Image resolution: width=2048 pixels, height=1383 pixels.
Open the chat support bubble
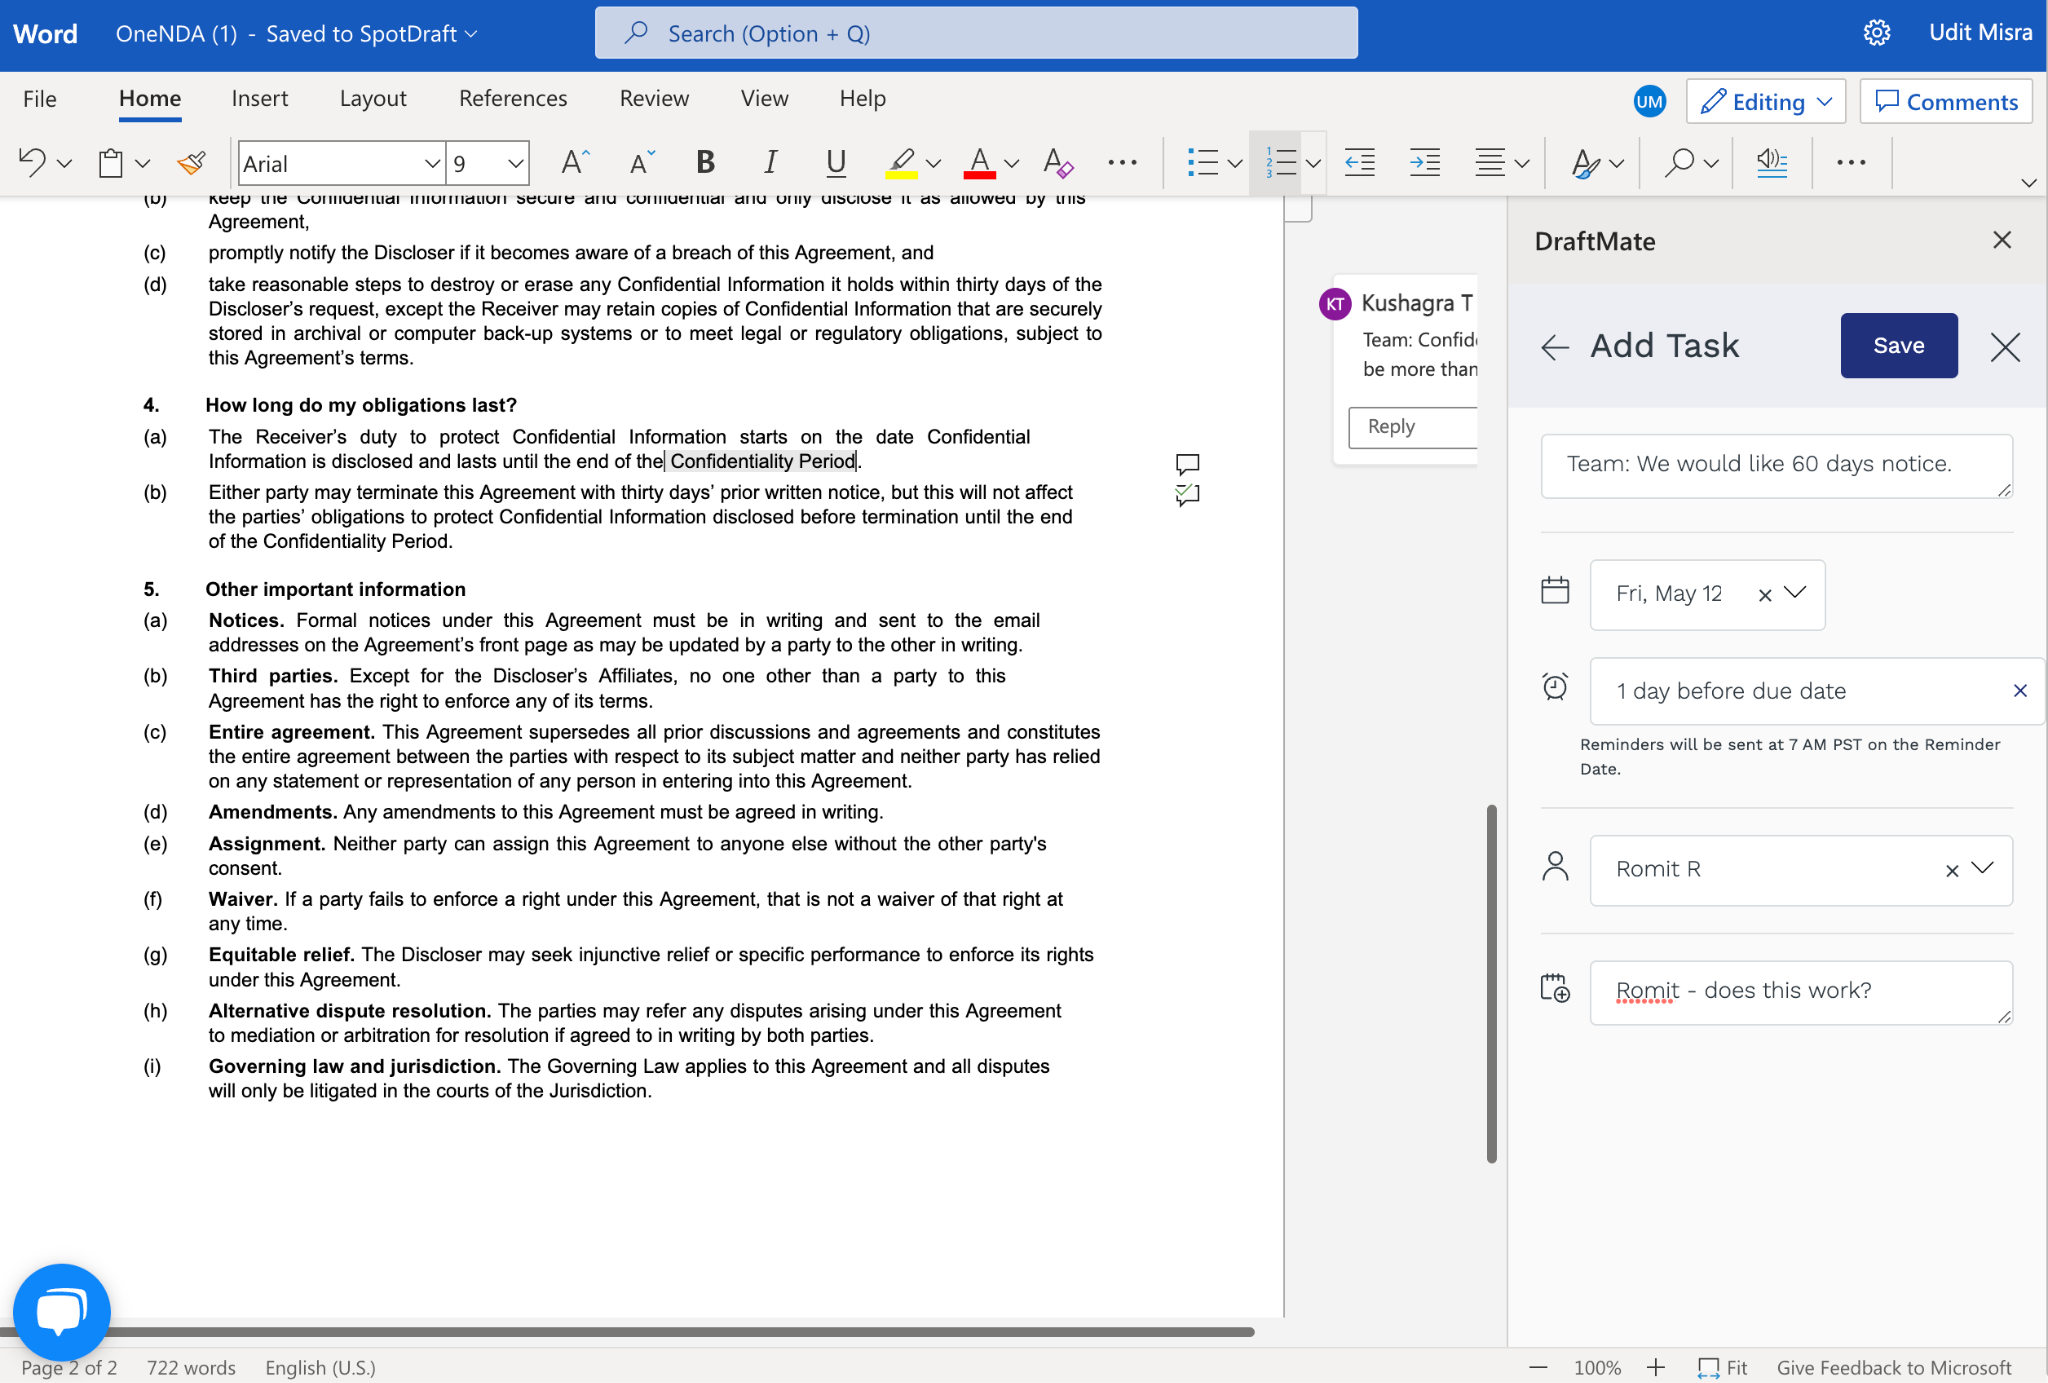(x=61, y=1312)
